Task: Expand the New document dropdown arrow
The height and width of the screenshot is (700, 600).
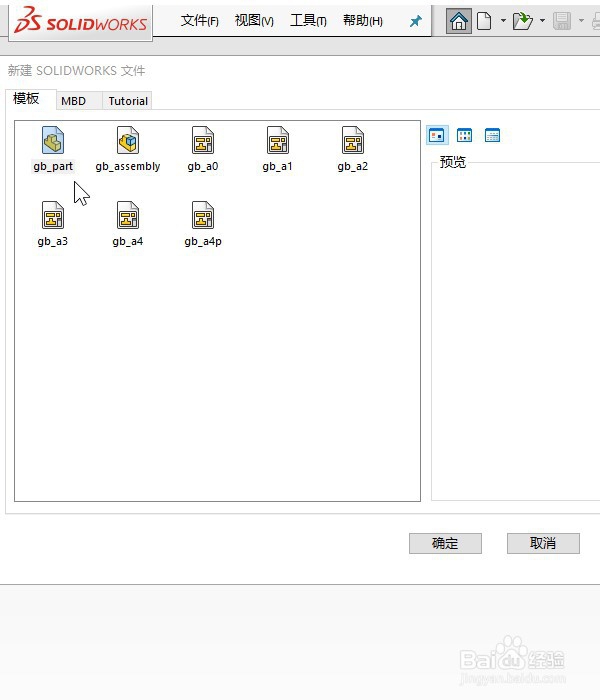Action: tap(503, 21)
